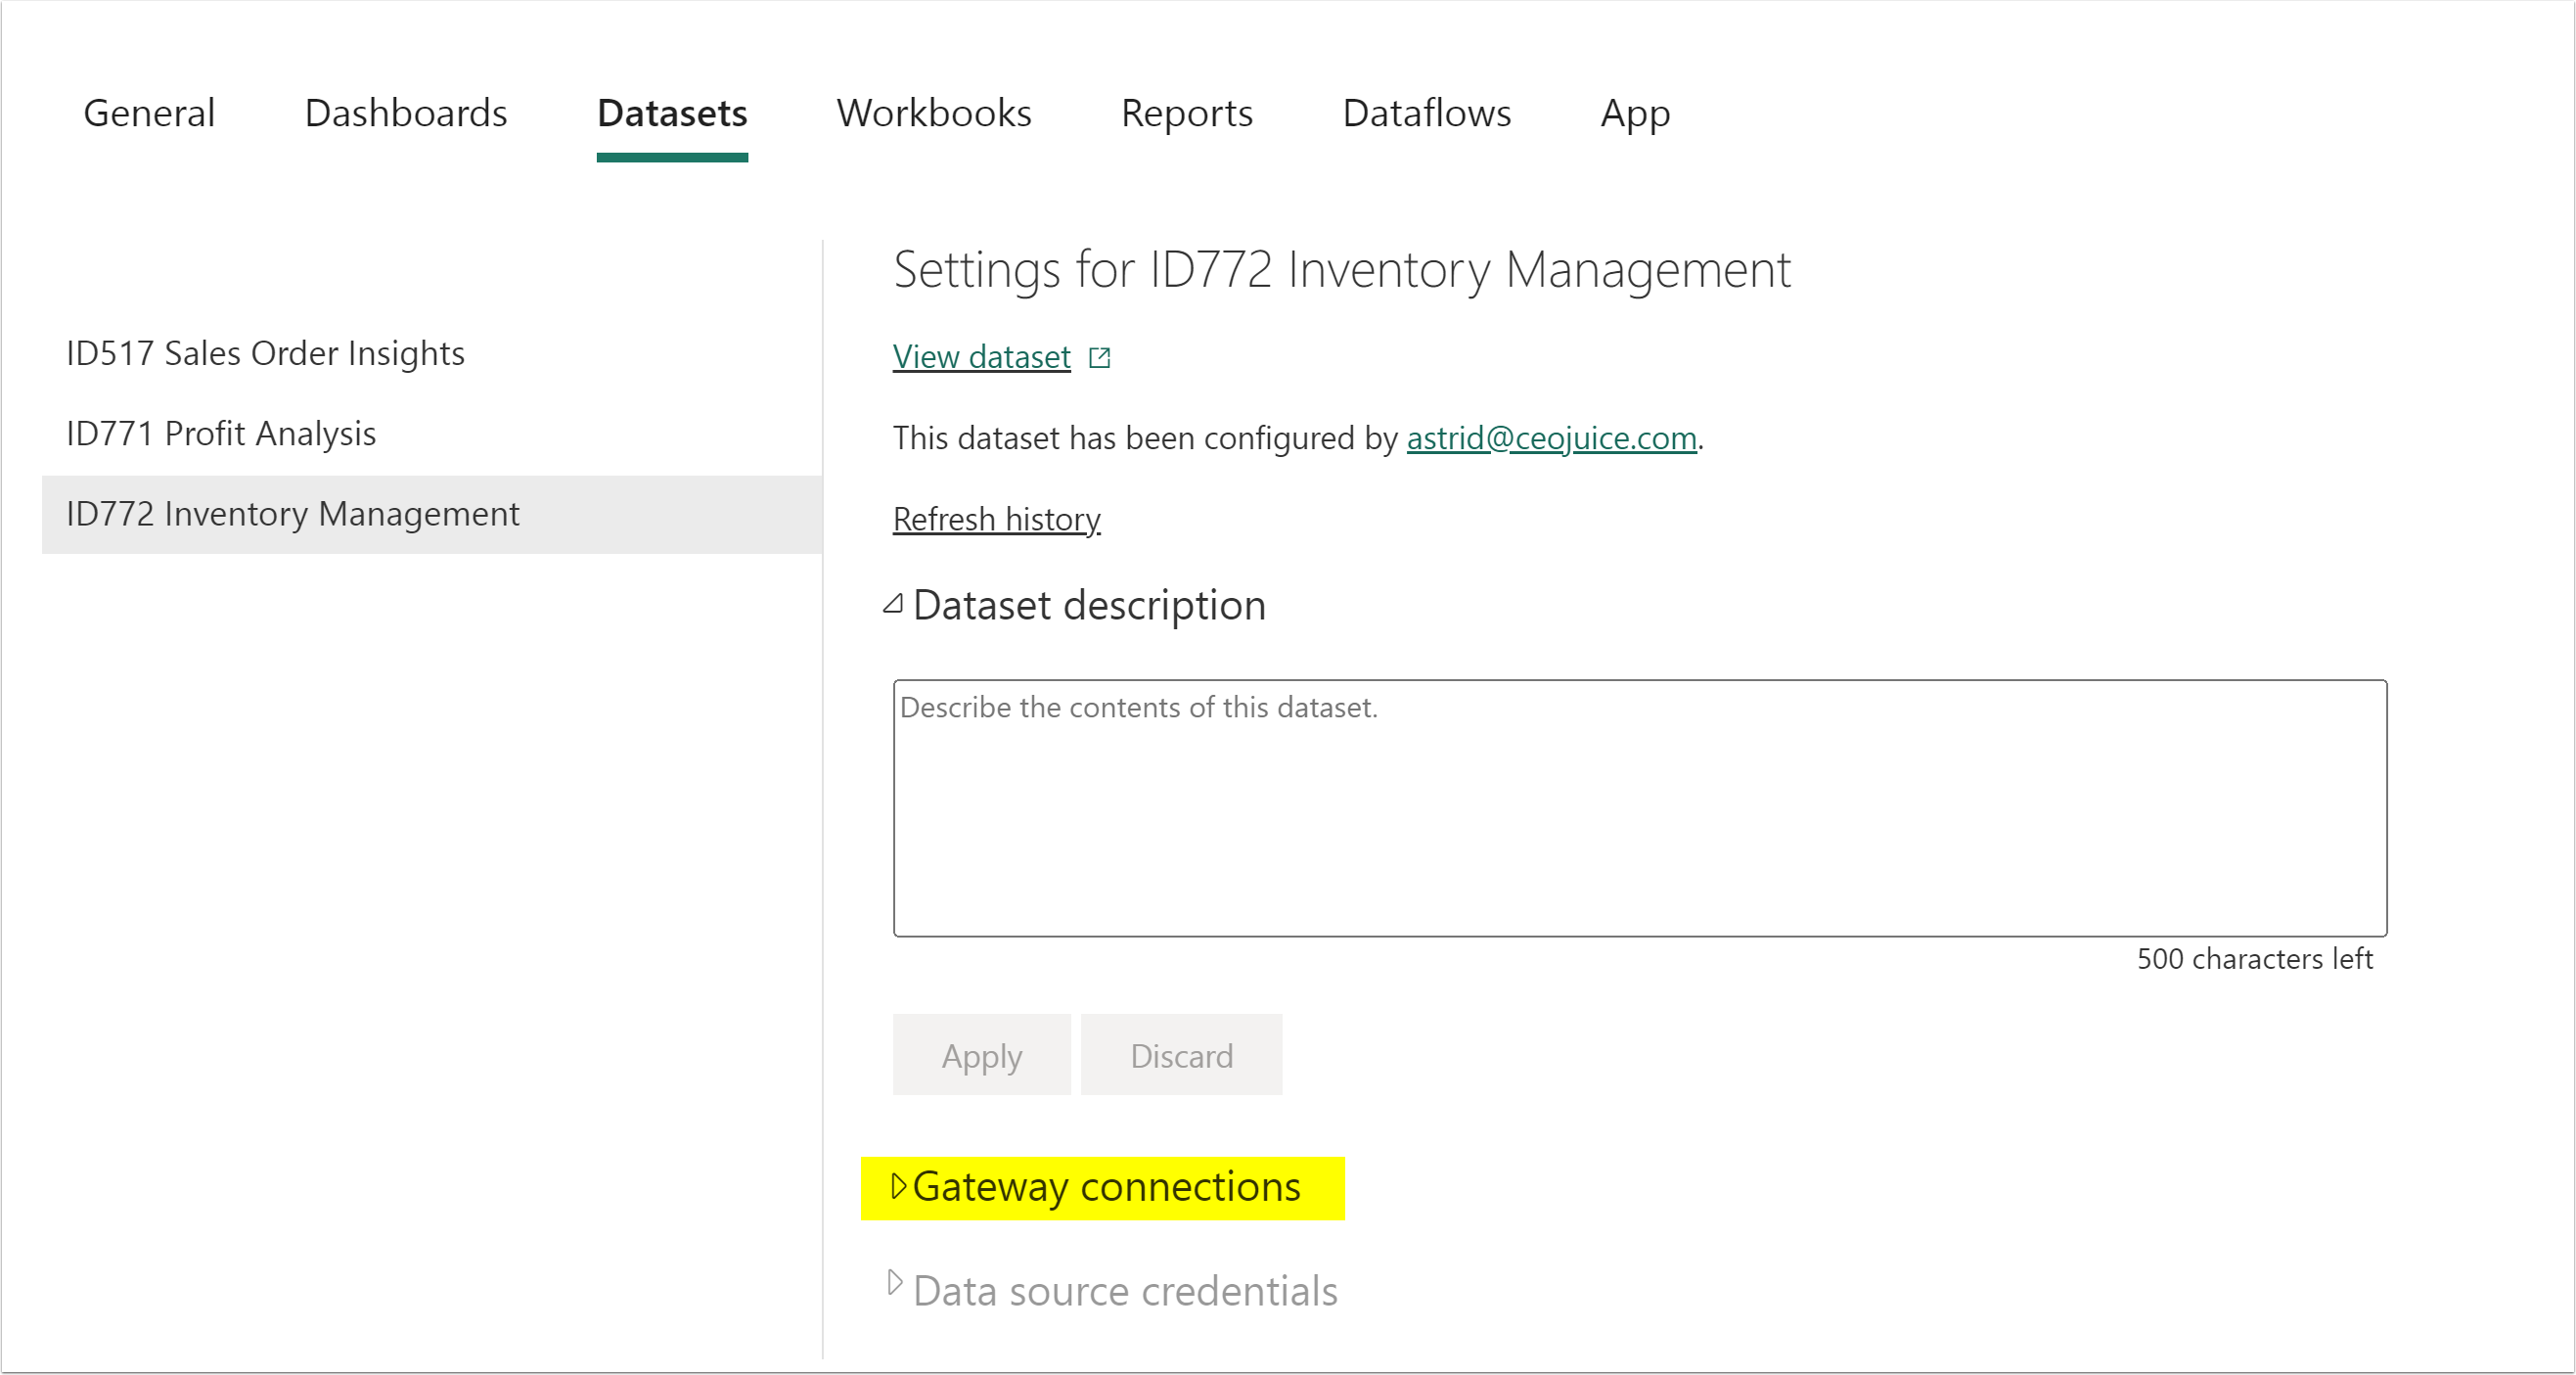This screenshot has width=2576, height=1375.
Task: Click the external link icon beside View dataset
Action: pyautogui.click(x=1099, y=357)
